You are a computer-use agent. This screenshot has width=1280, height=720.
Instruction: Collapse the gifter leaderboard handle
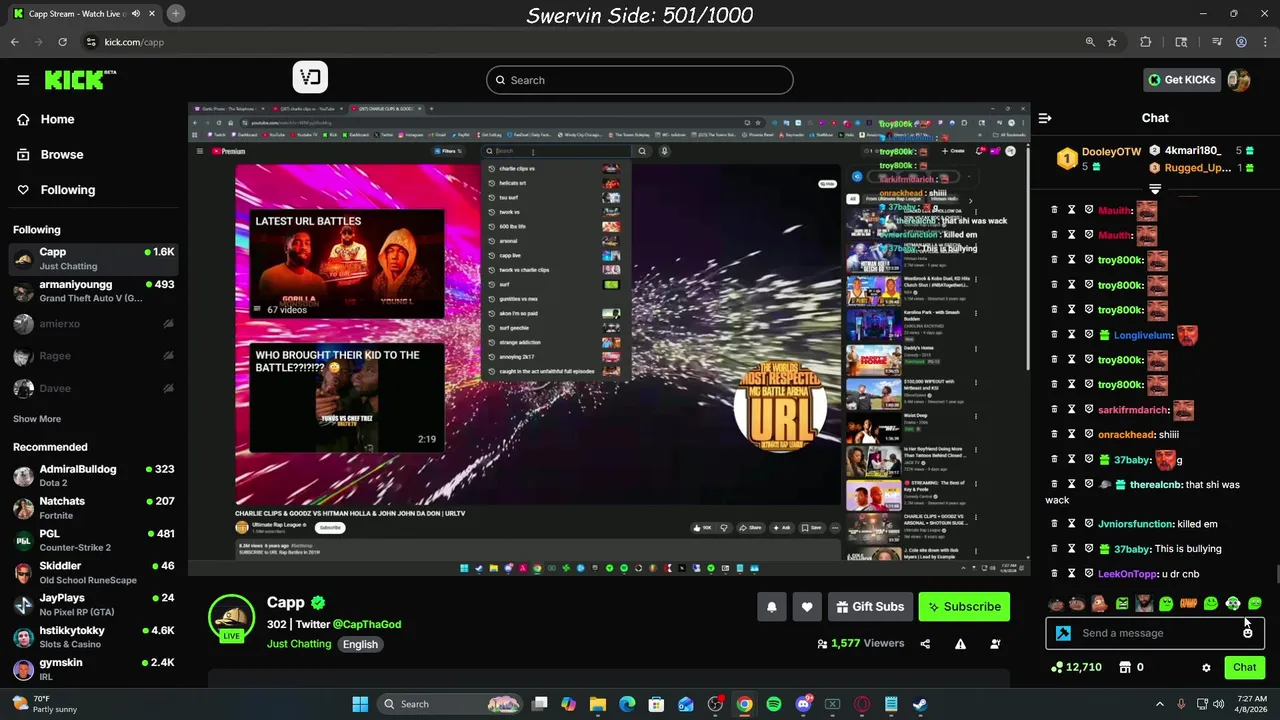1155,189
